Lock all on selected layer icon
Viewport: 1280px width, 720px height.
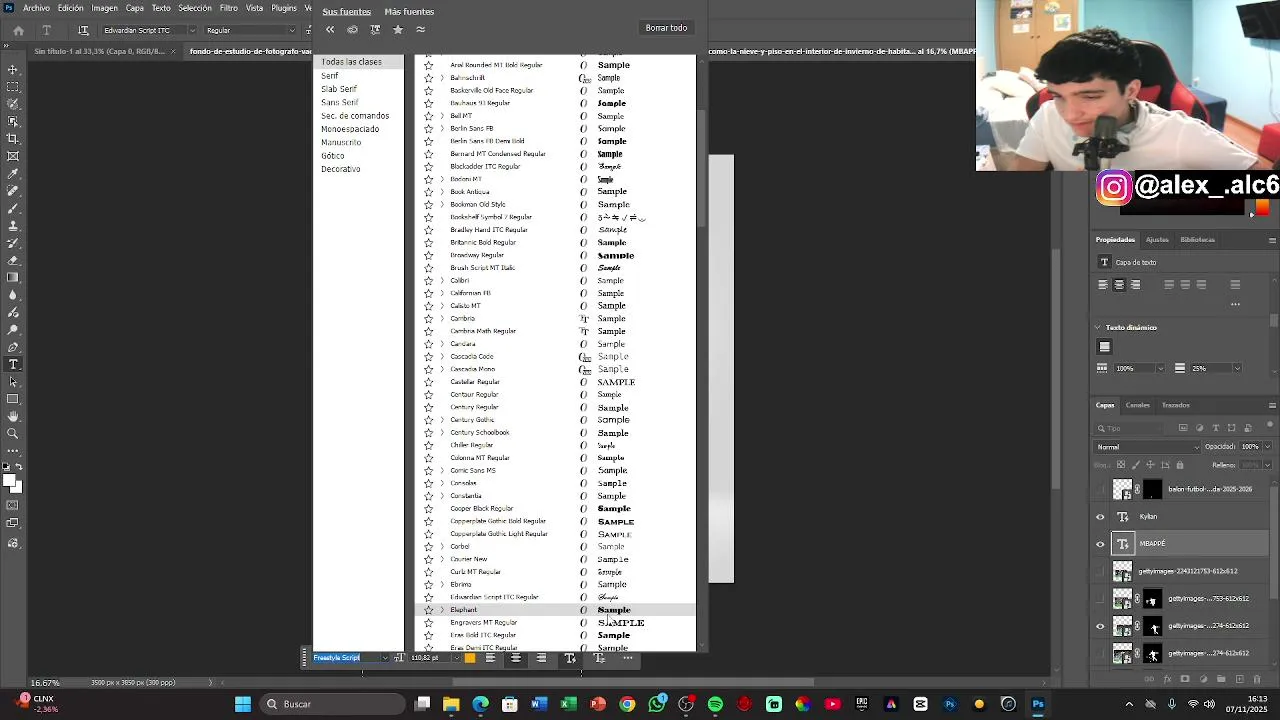1180,465
